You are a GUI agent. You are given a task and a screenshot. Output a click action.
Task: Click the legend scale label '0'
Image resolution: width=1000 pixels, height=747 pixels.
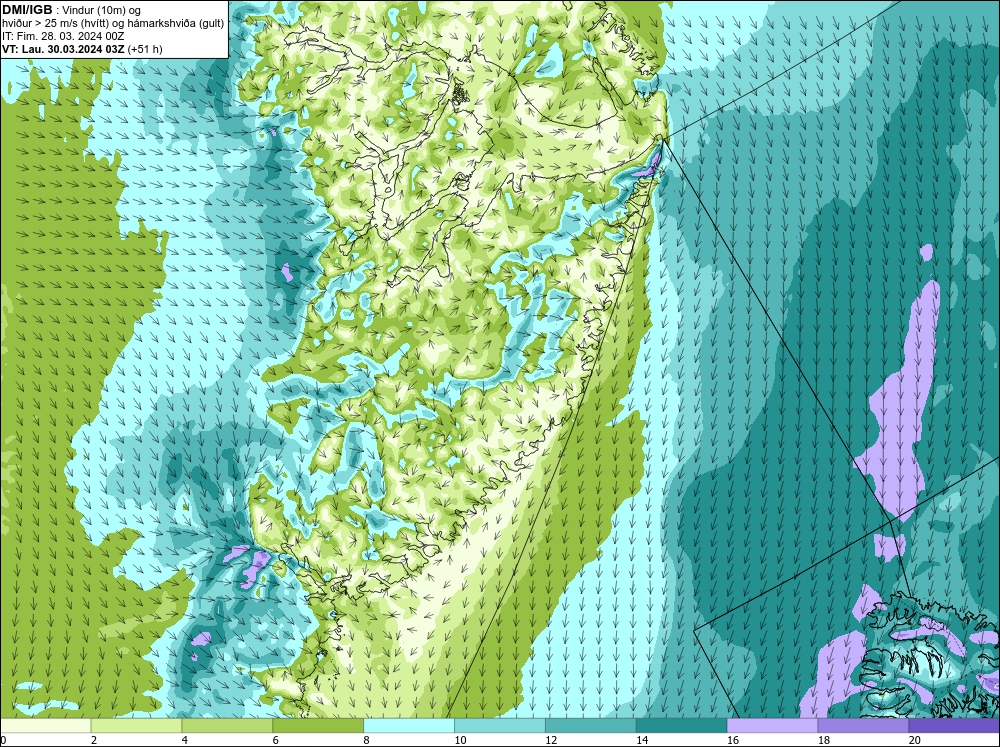pyautogui.click(x=3, y=740)
